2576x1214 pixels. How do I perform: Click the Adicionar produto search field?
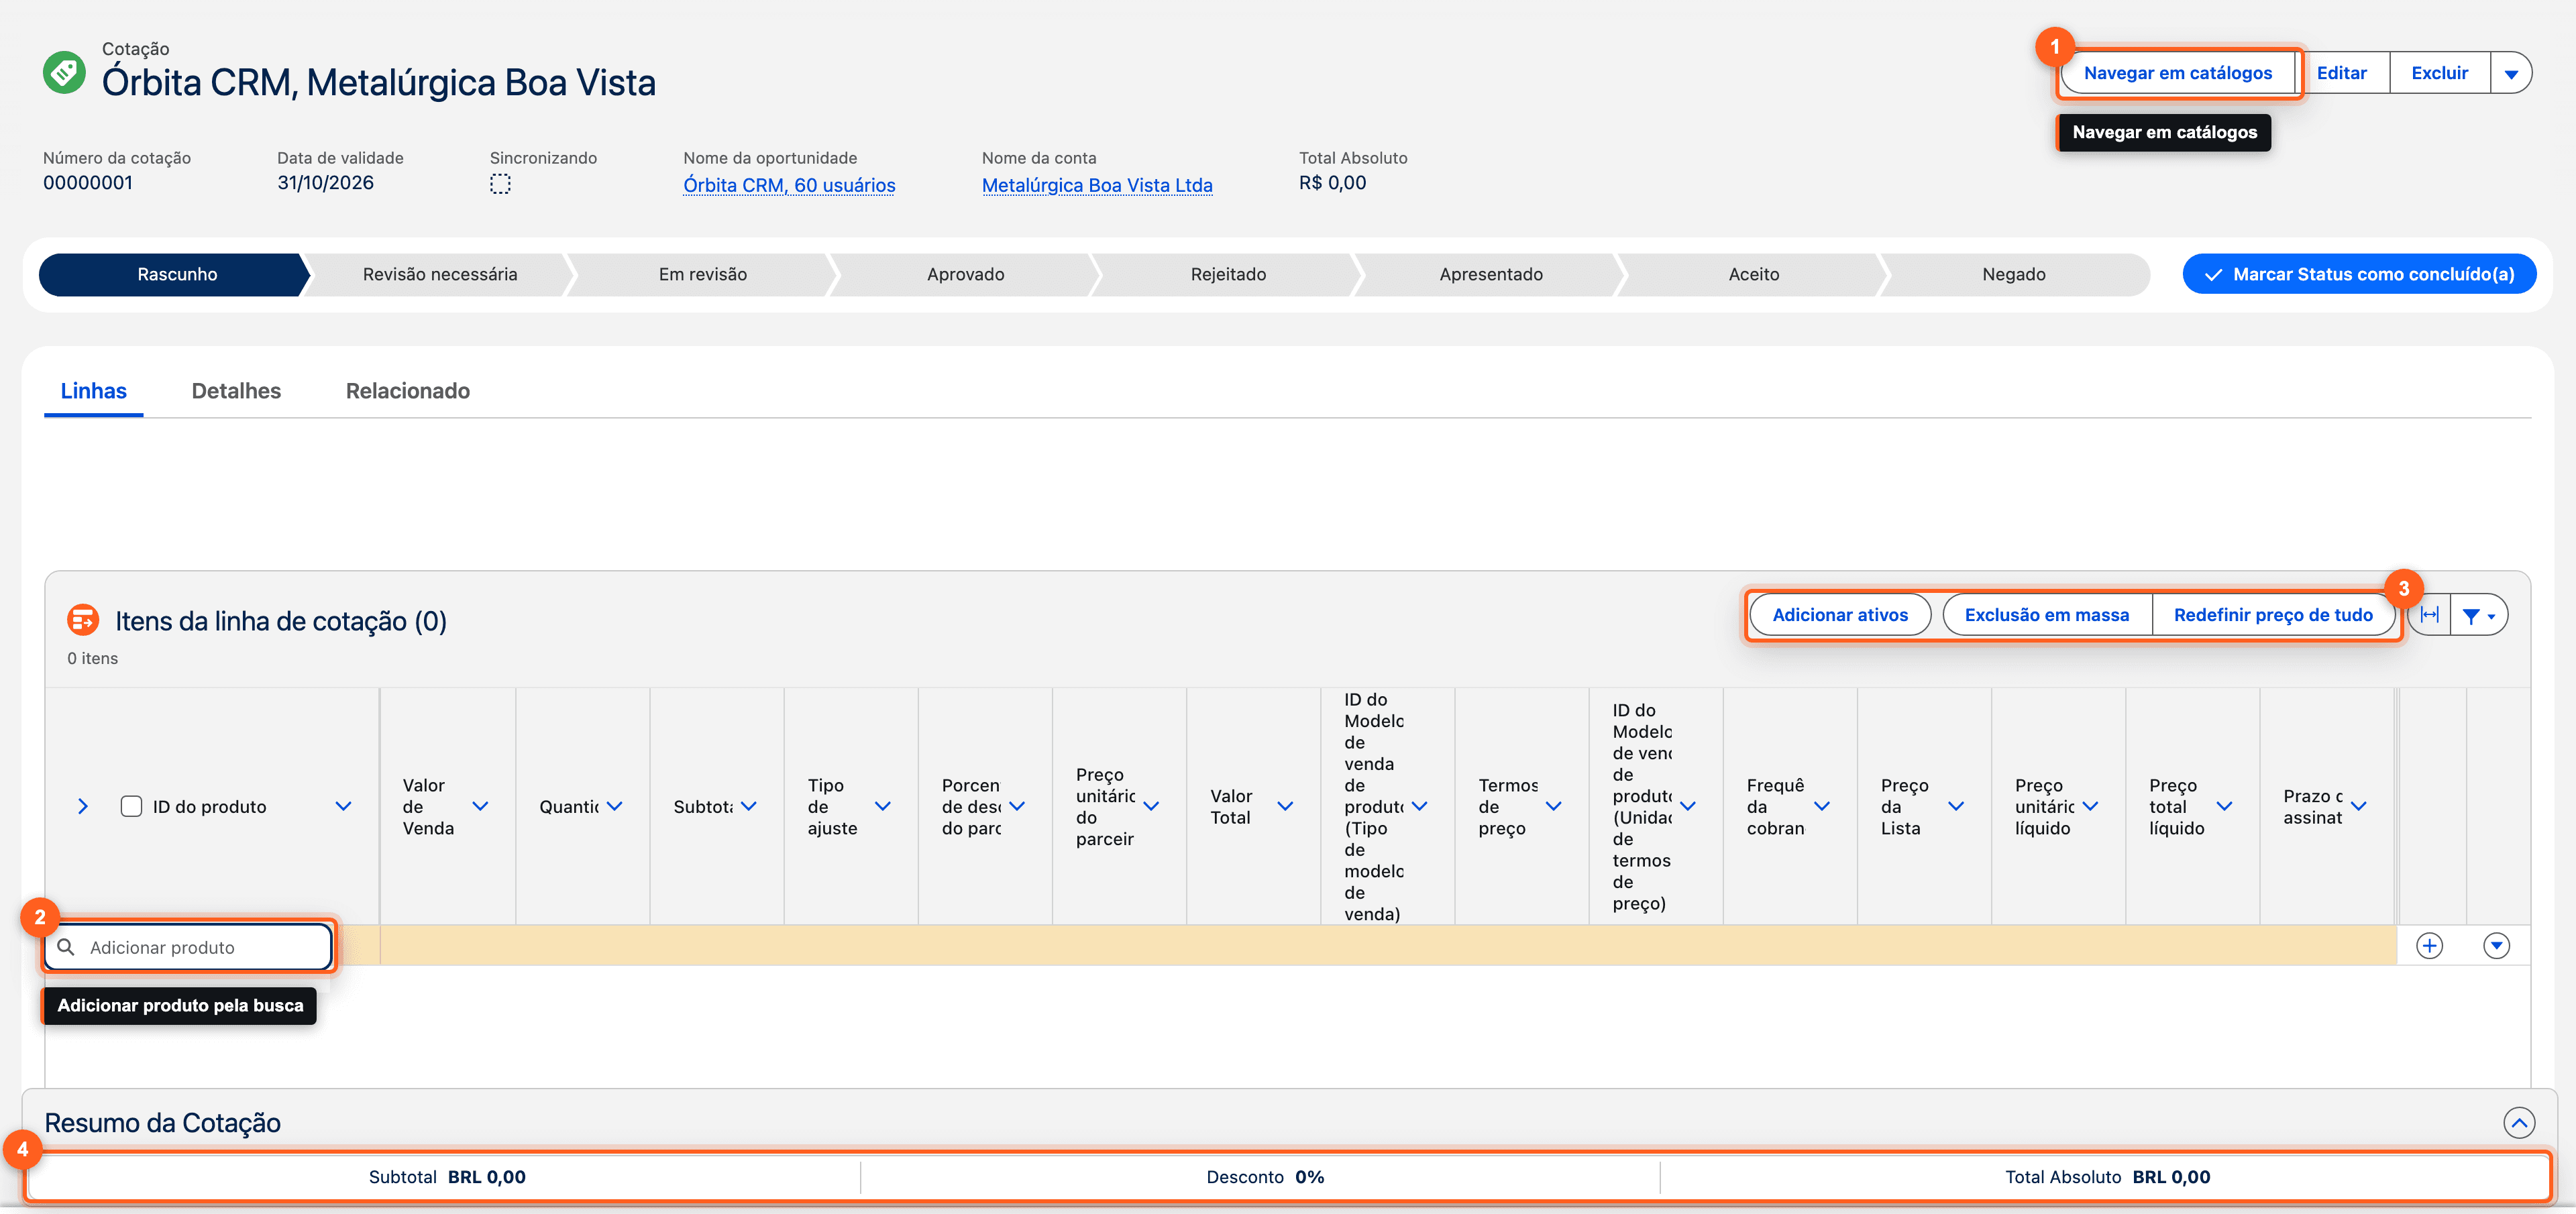point(188,947)
